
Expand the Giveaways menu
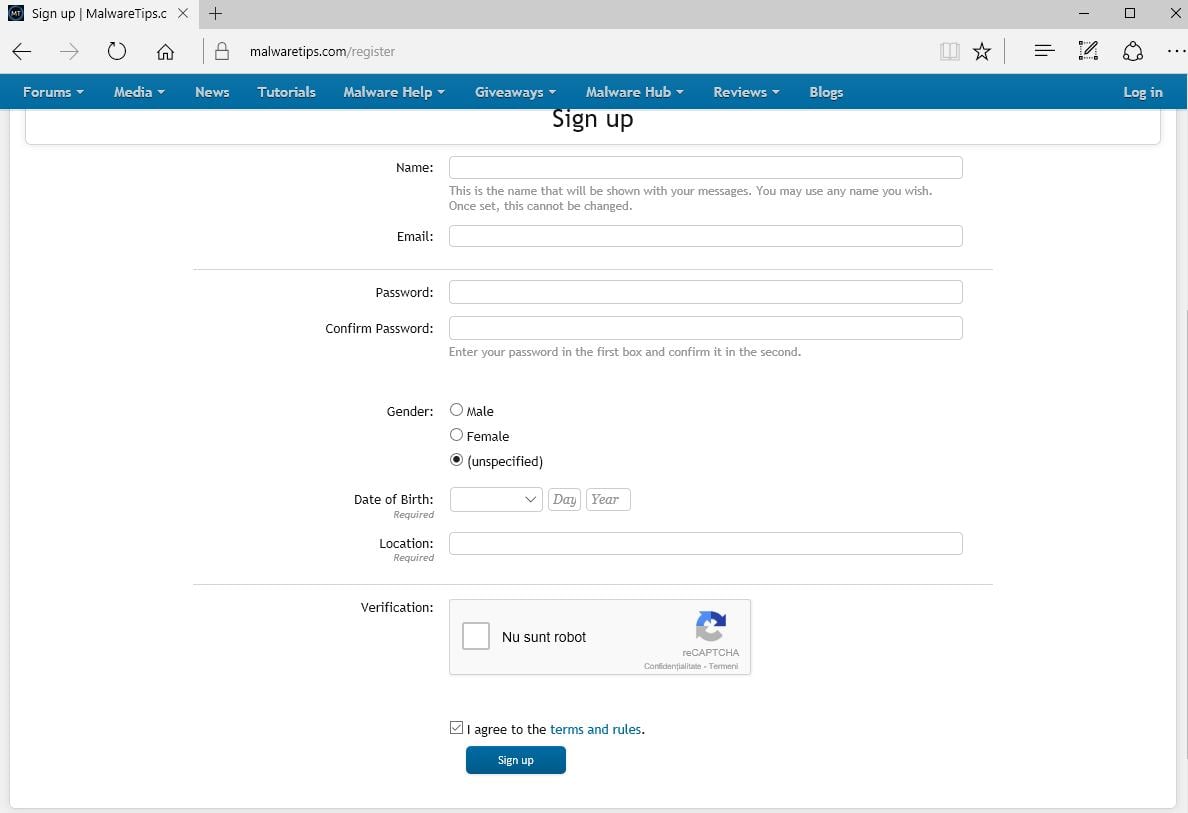pos(515,92)
